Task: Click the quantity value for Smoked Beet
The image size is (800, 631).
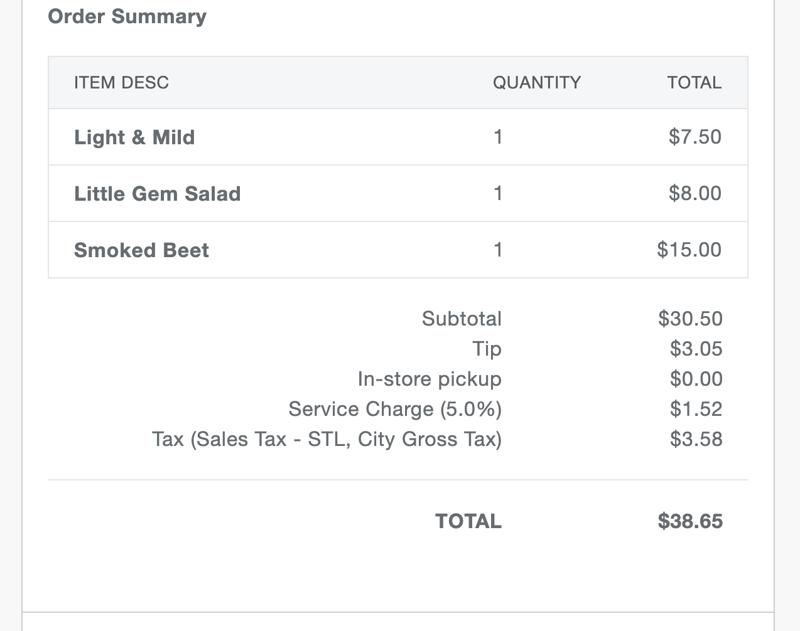Action: pos(498,250)
